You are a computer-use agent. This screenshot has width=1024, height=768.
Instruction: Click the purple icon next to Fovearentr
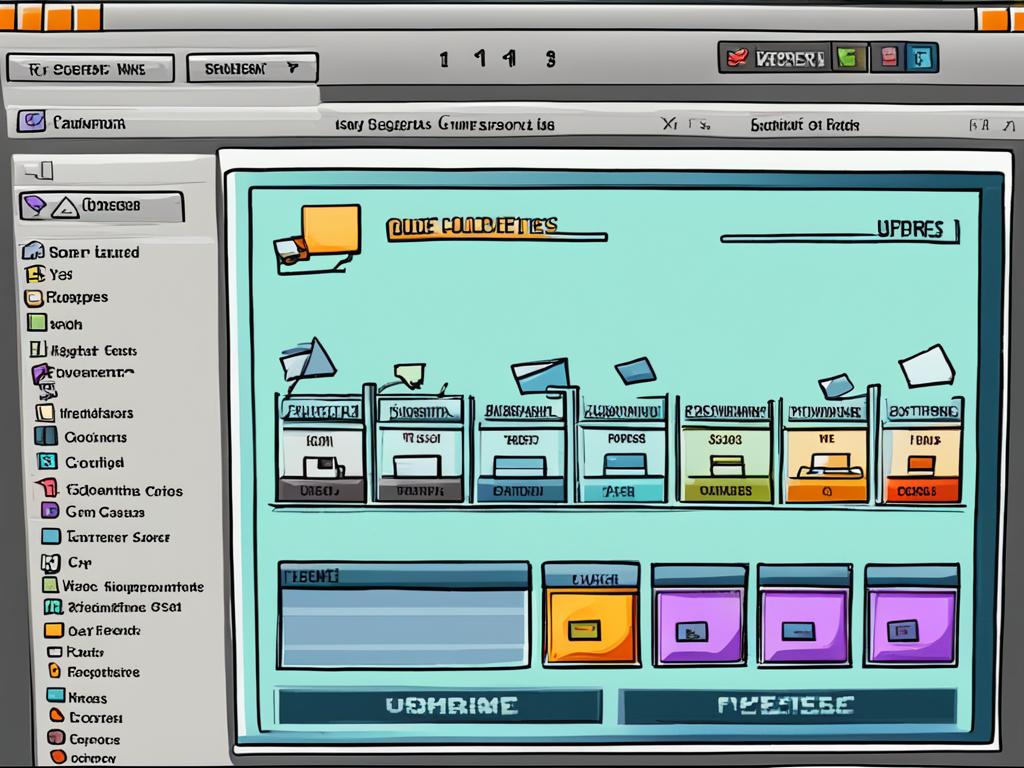[40, 374]
